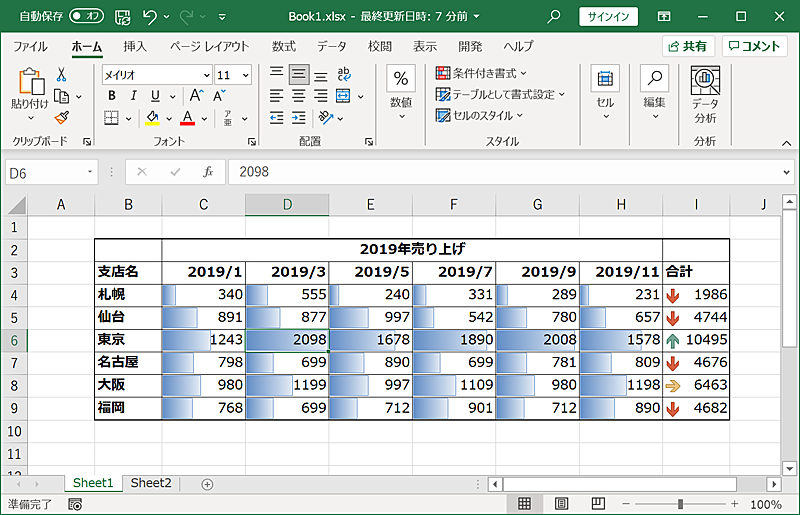Open the search magnifier in title bar
The width and height of the screenshot is (800, 515).
coord(554,16)
